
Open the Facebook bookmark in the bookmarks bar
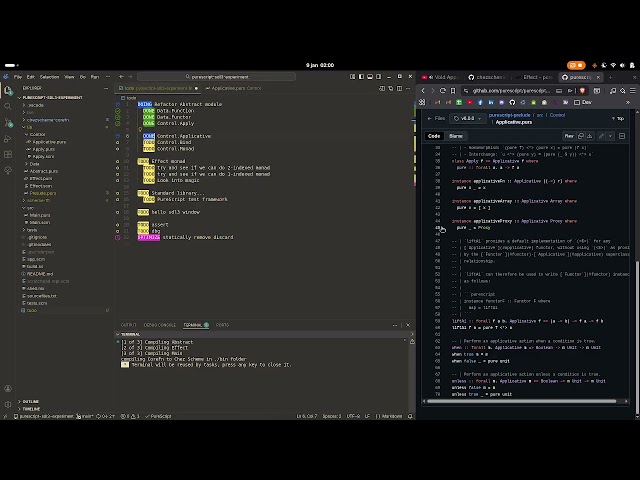tap(480, 102)
